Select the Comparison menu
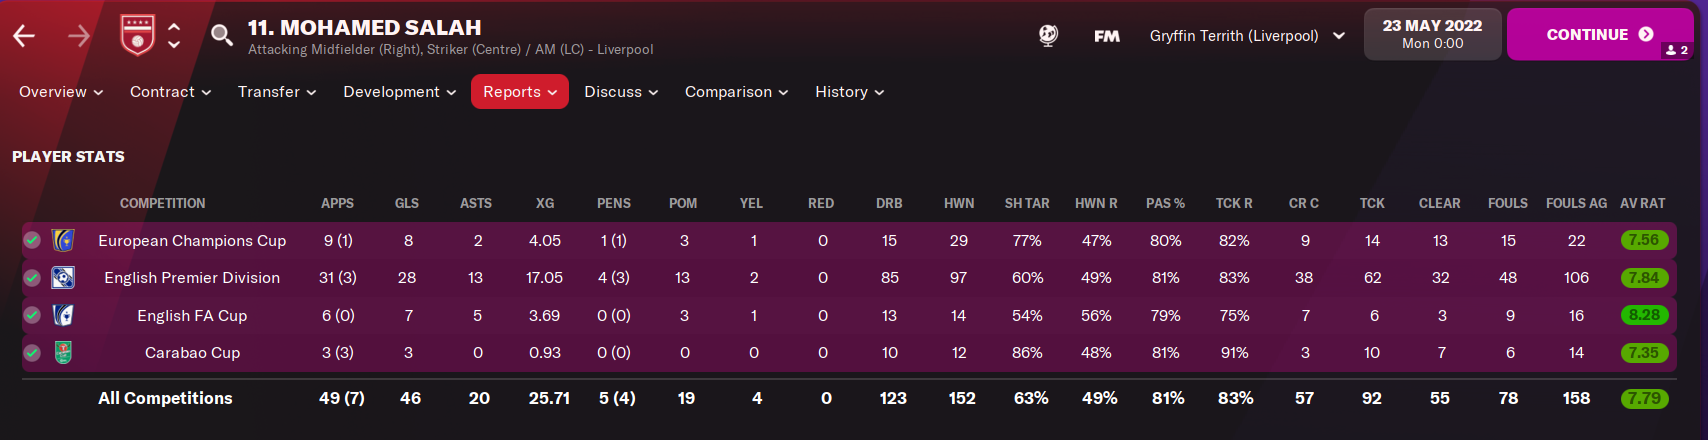Viewport: 1708px width, 440px height. coord(736,92)
